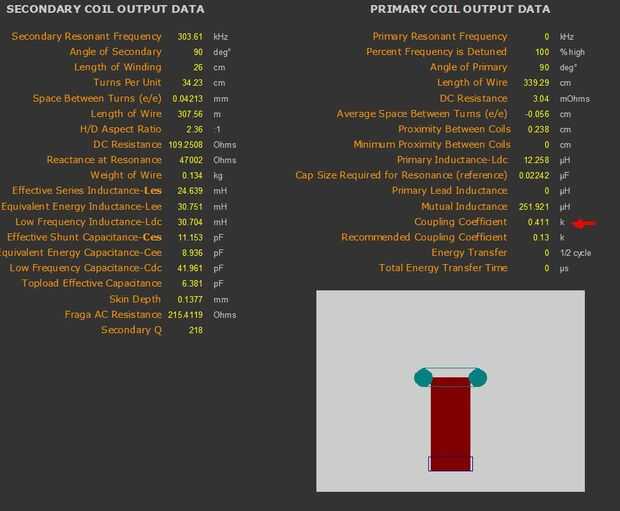The image size is (620, 511).
Task: Select Effective Shunt Capacitance-Ces value 11.153
Action: pyautogui.click(x=190, y=237)
